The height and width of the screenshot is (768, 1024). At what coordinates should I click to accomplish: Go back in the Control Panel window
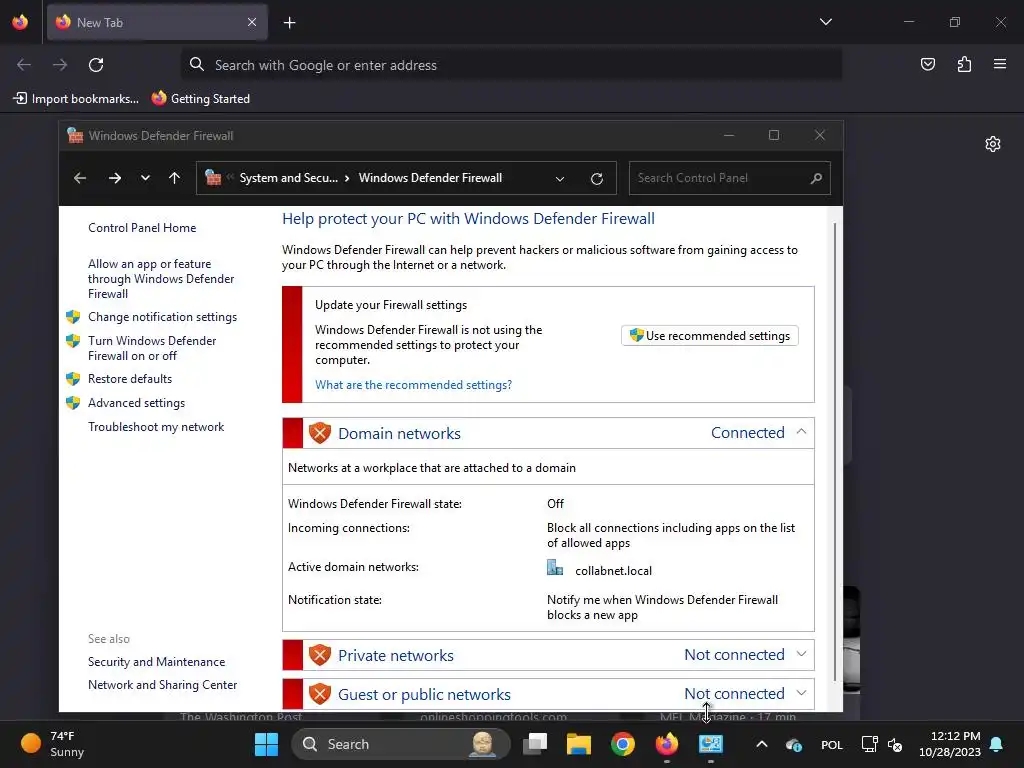click(80, 178)
